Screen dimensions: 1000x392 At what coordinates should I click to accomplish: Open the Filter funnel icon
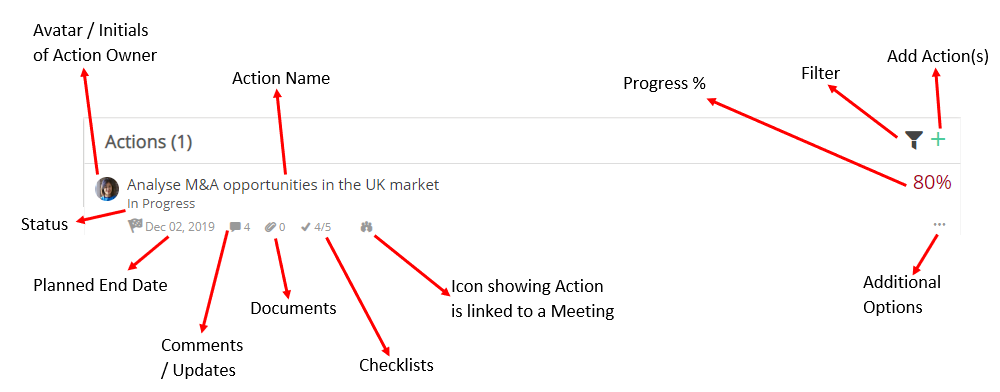914,140
